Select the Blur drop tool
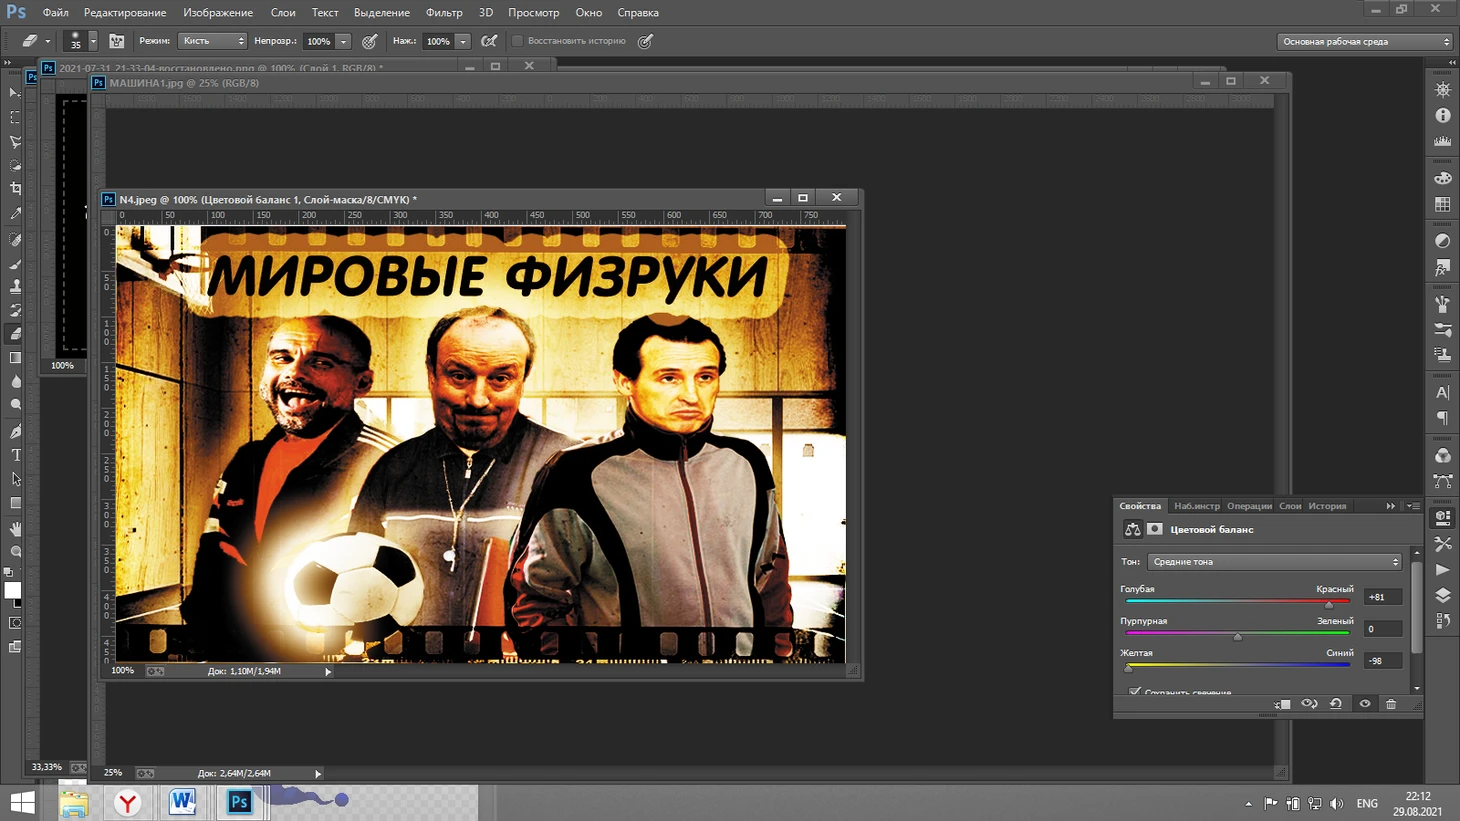 [15, 382]
